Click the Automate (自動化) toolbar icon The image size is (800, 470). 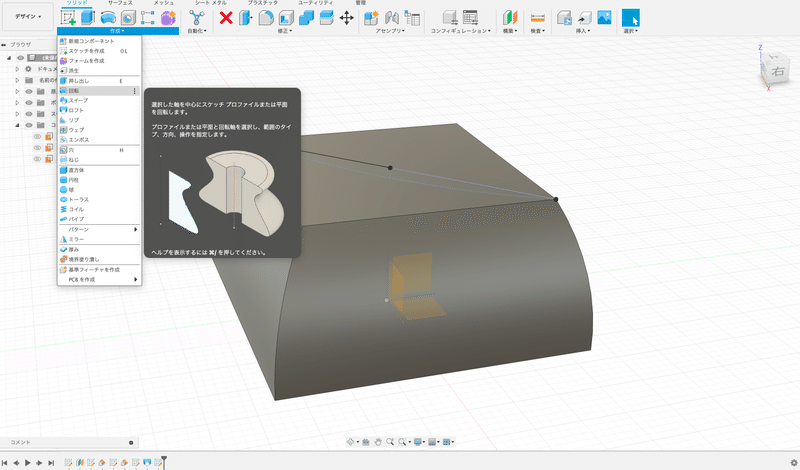click(x=196, y=18)
